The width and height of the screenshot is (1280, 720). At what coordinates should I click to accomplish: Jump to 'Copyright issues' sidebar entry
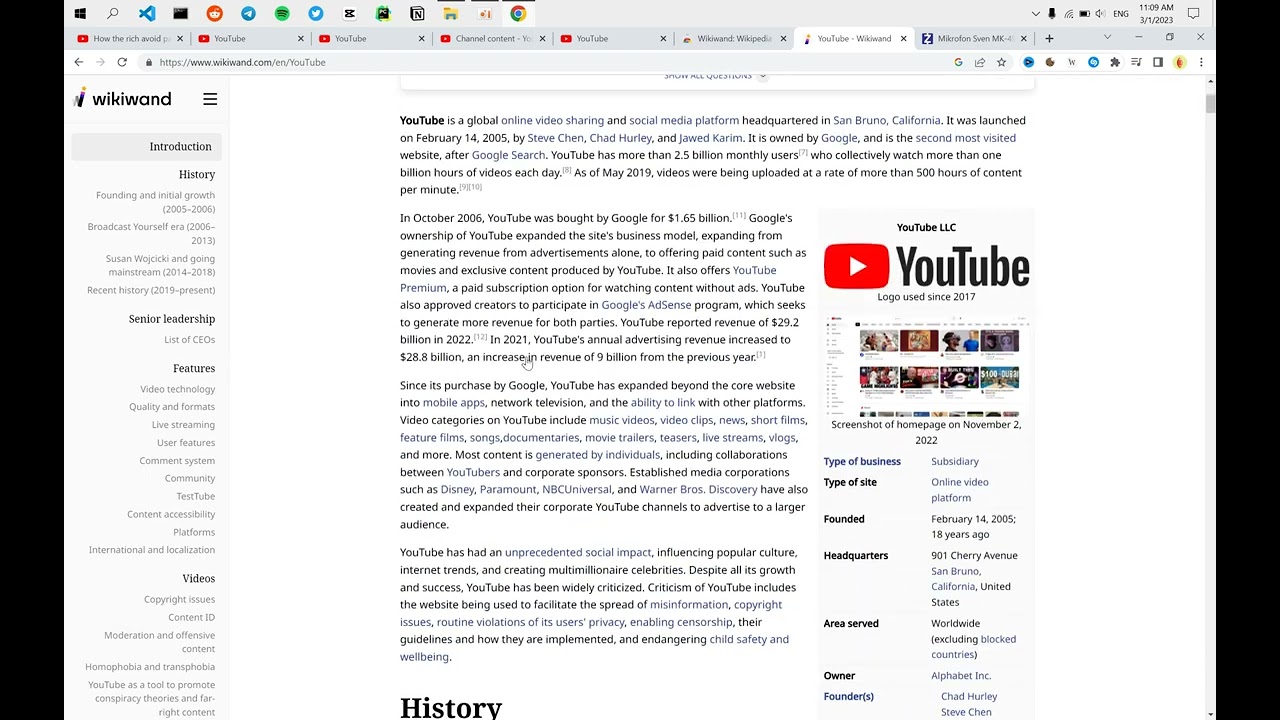[179, 599]
